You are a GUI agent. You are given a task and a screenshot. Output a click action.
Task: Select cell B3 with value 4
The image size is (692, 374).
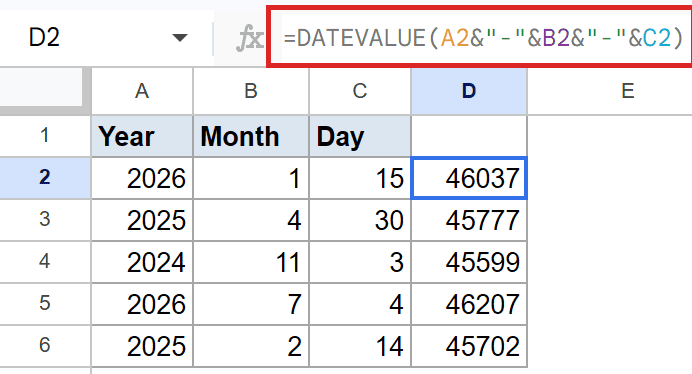click(251, 220)
